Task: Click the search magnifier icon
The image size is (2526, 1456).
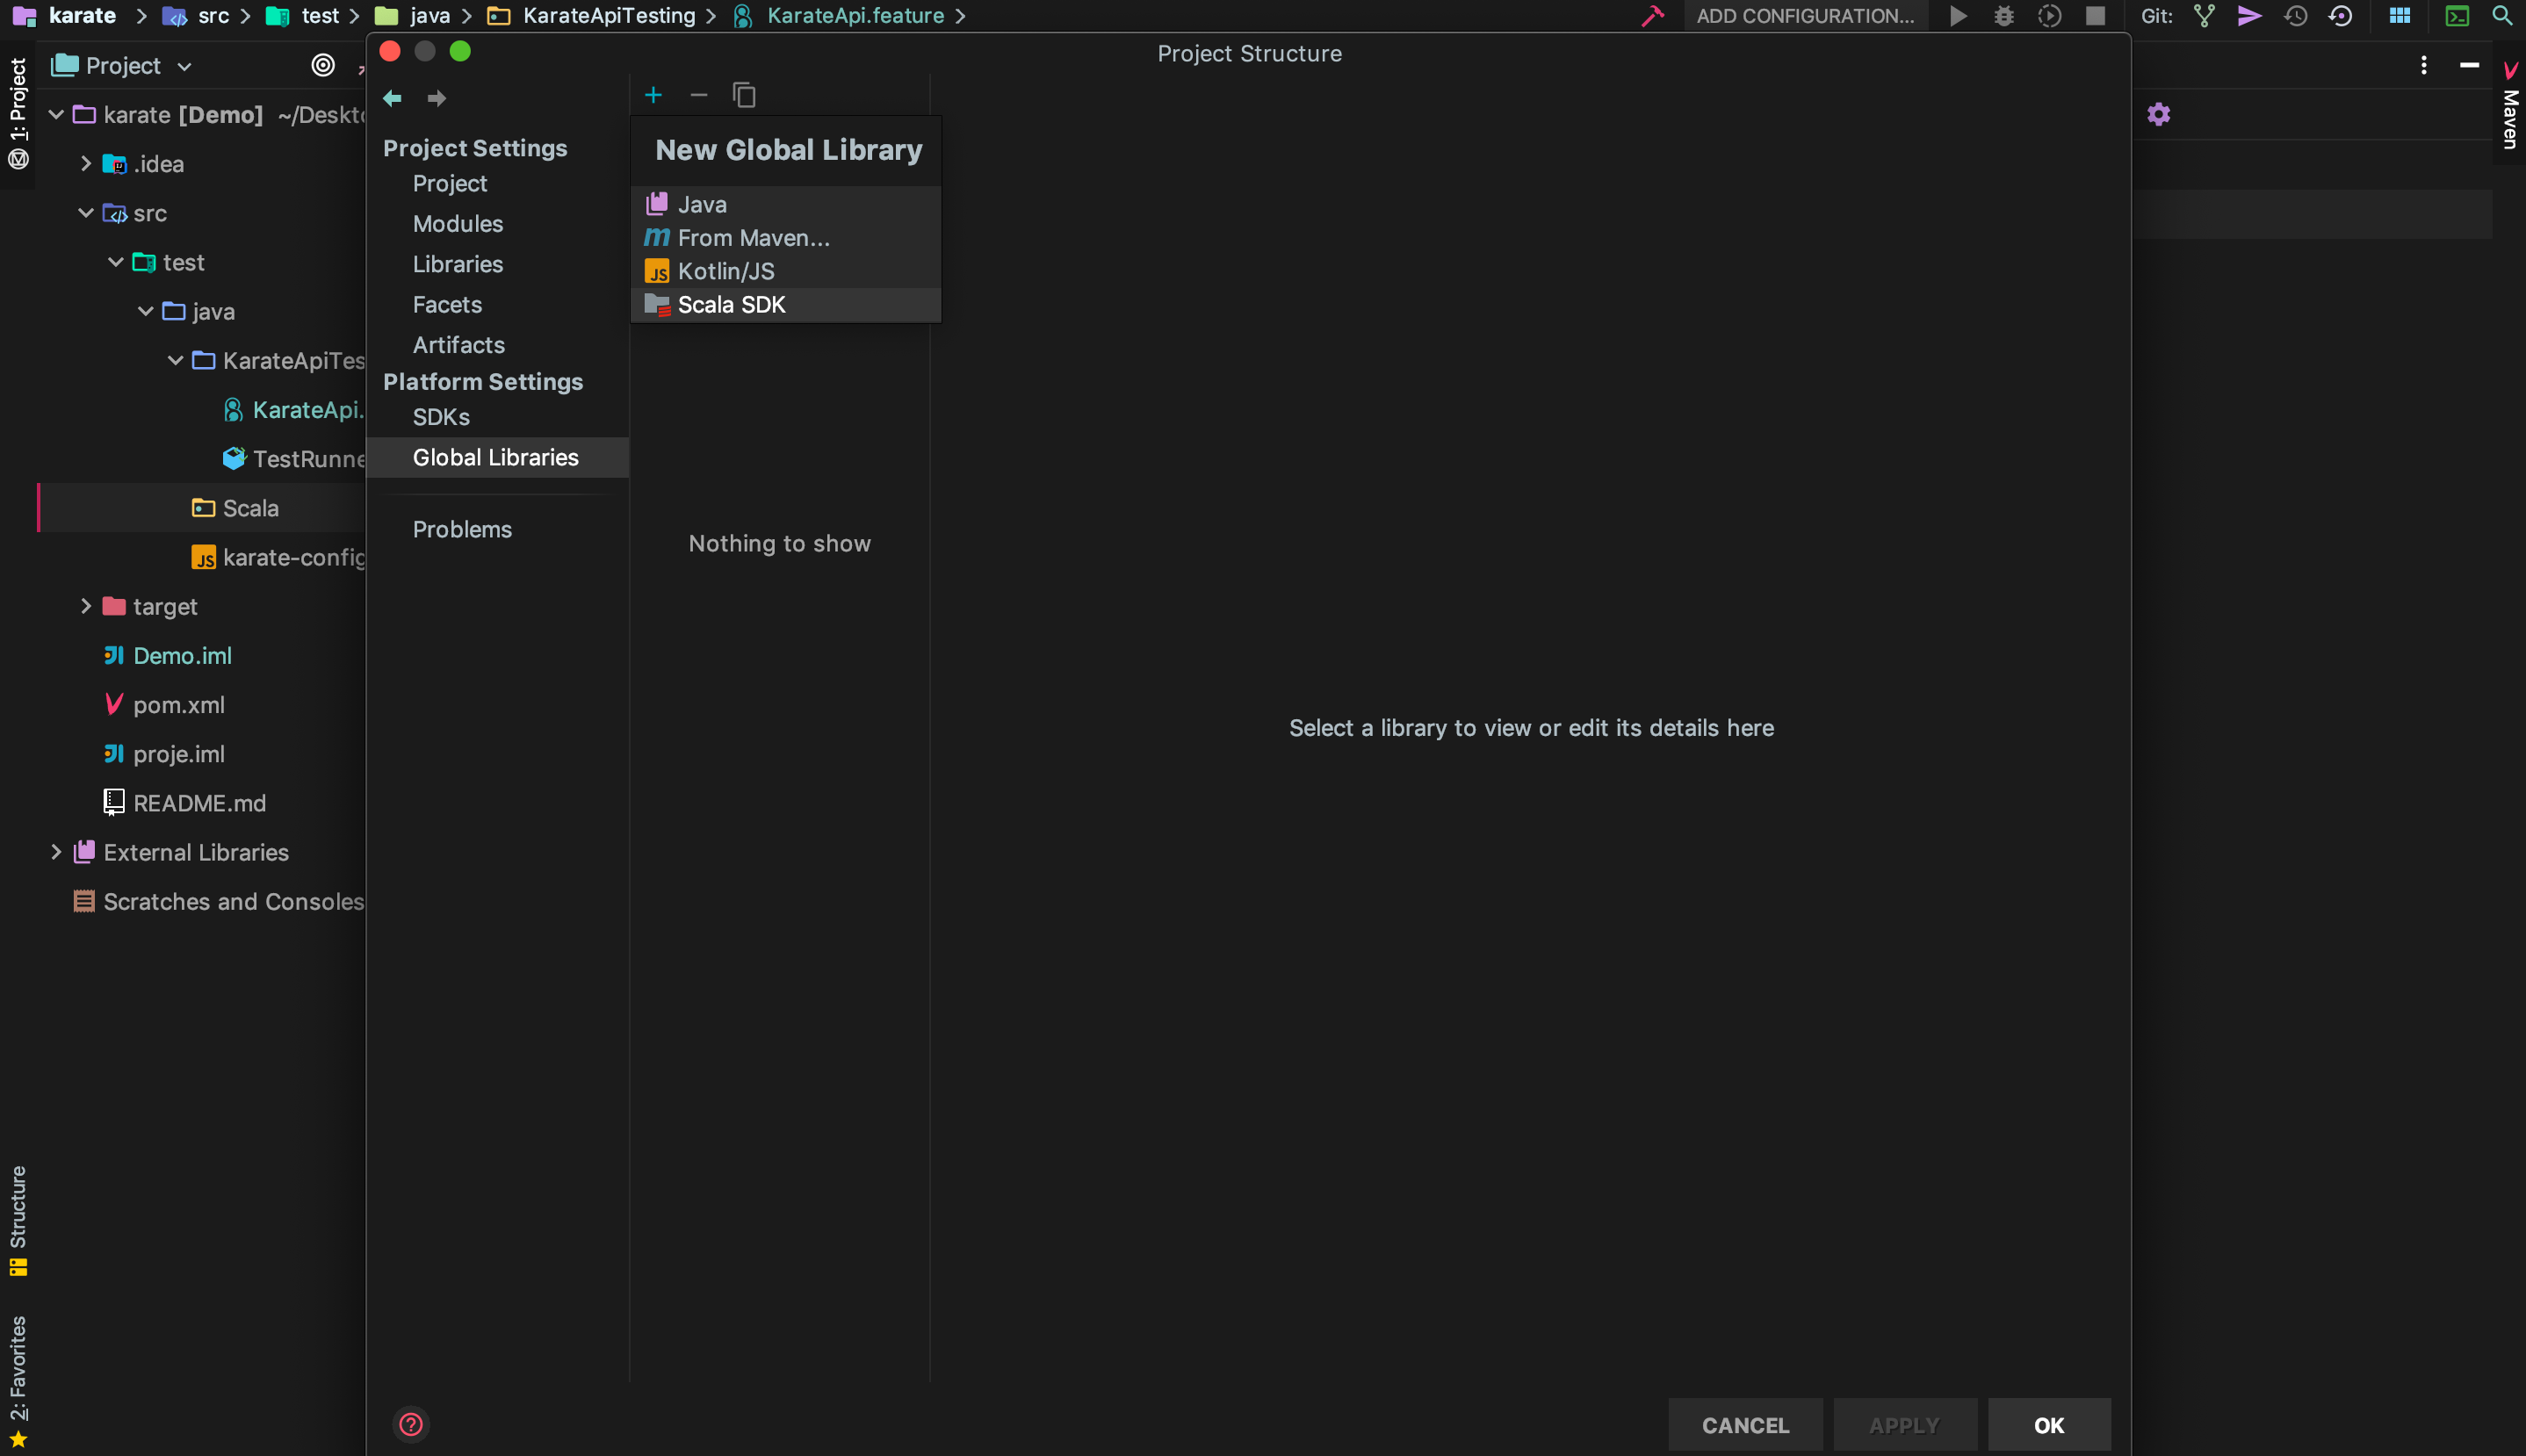Action: [x=2501, y=16]
